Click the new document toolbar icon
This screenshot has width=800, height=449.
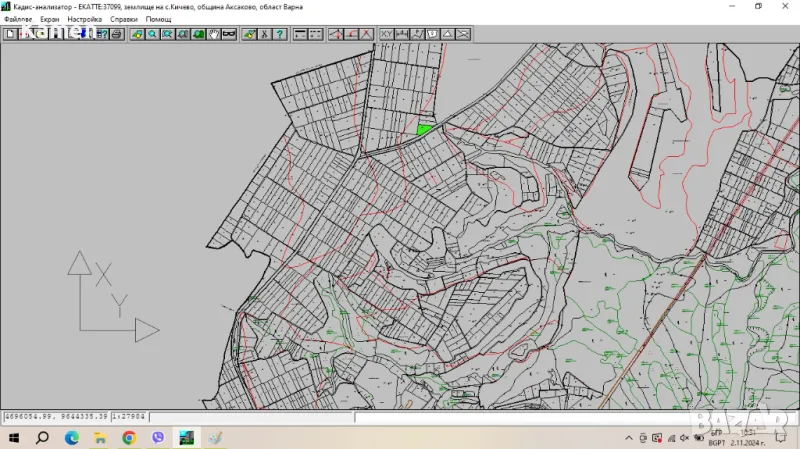click(x=10, y=34)
